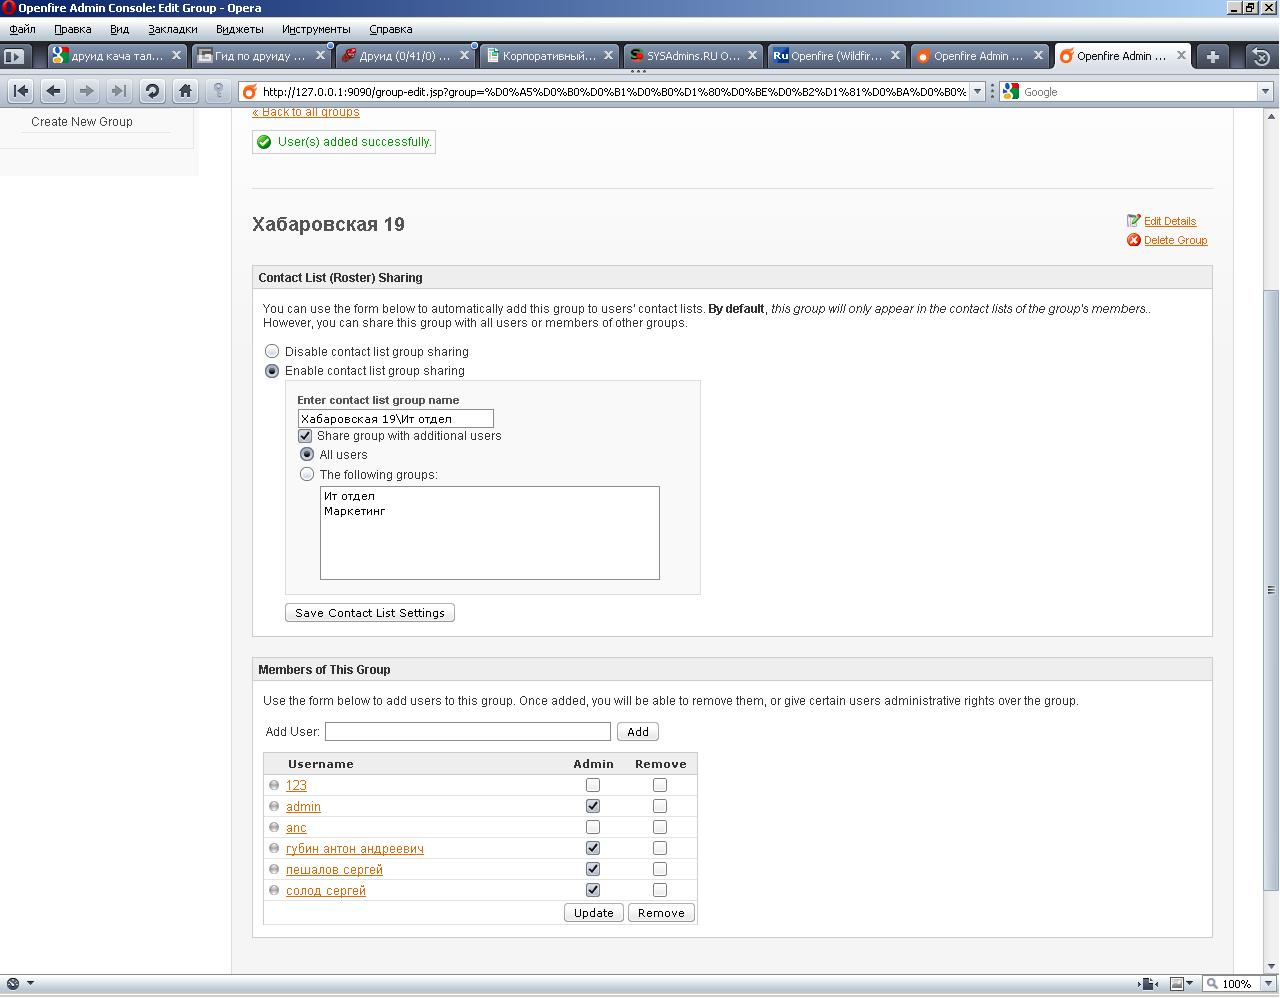
Task: Click the Fast Forward navigation button
Action: 119,91
